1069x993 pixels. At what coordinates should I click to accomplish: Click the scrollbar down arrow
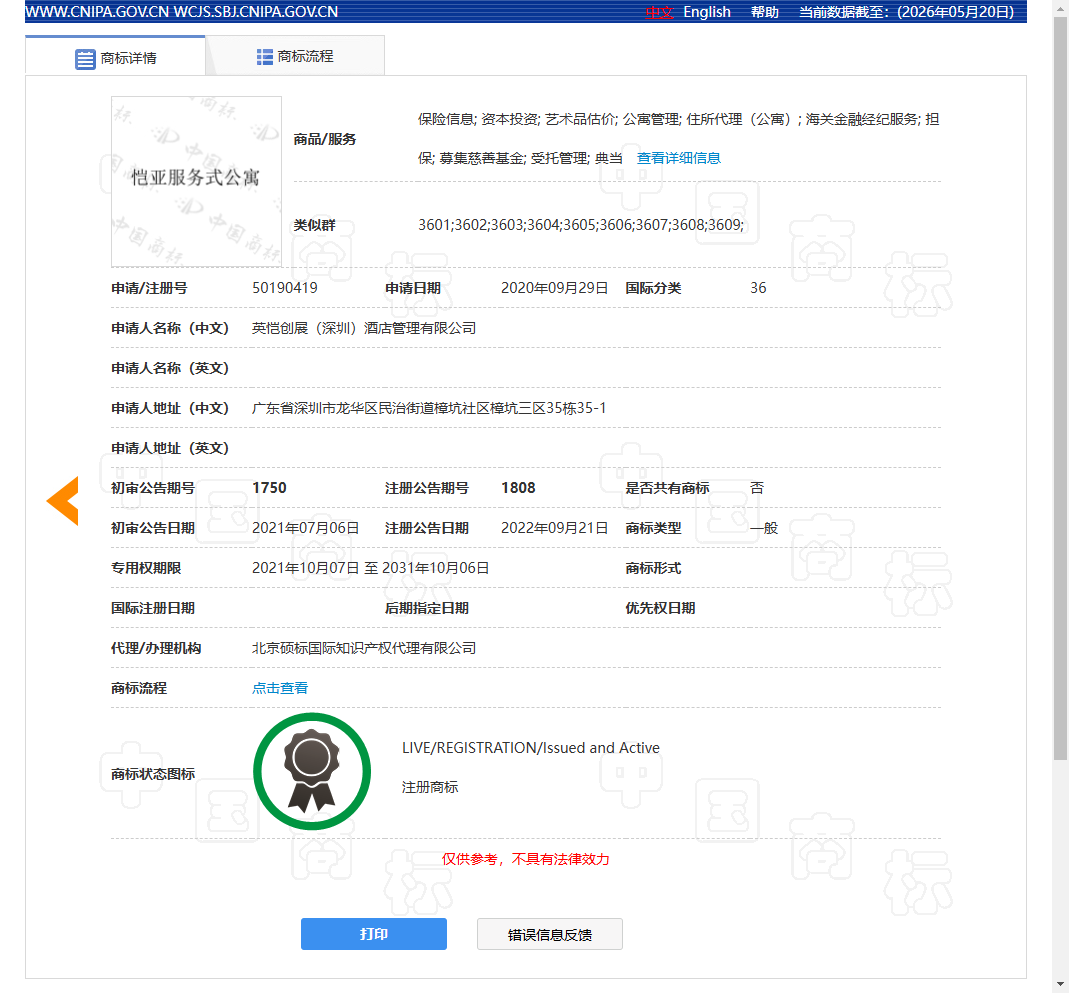[1060, 984]
